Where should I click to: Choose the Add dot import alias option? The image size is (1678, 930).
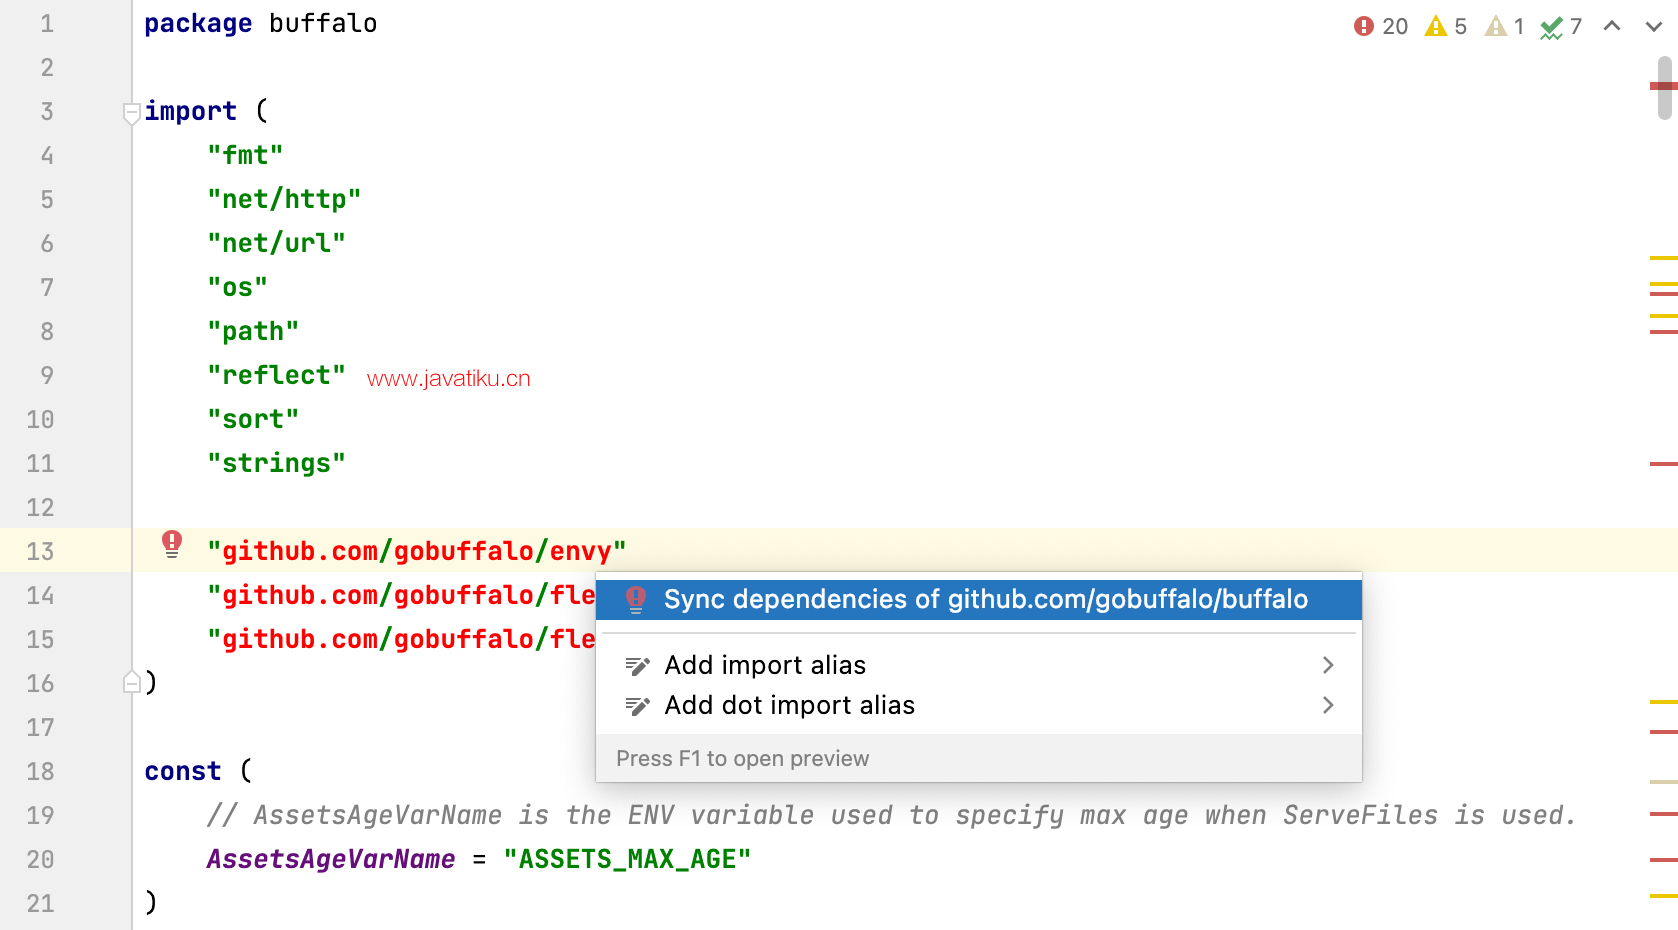[789, 705]
